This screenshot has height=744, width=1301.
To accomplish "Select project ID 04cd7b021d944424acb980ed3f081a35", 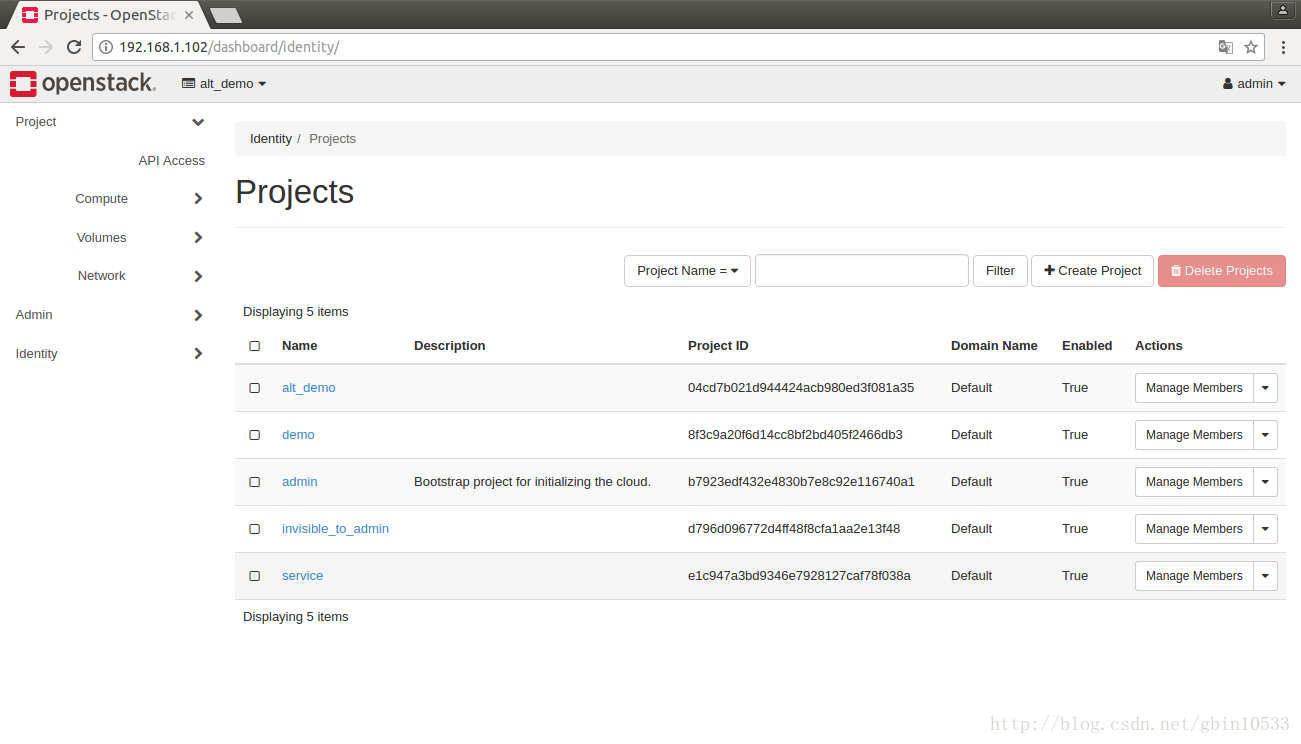I will pos(801,388).
